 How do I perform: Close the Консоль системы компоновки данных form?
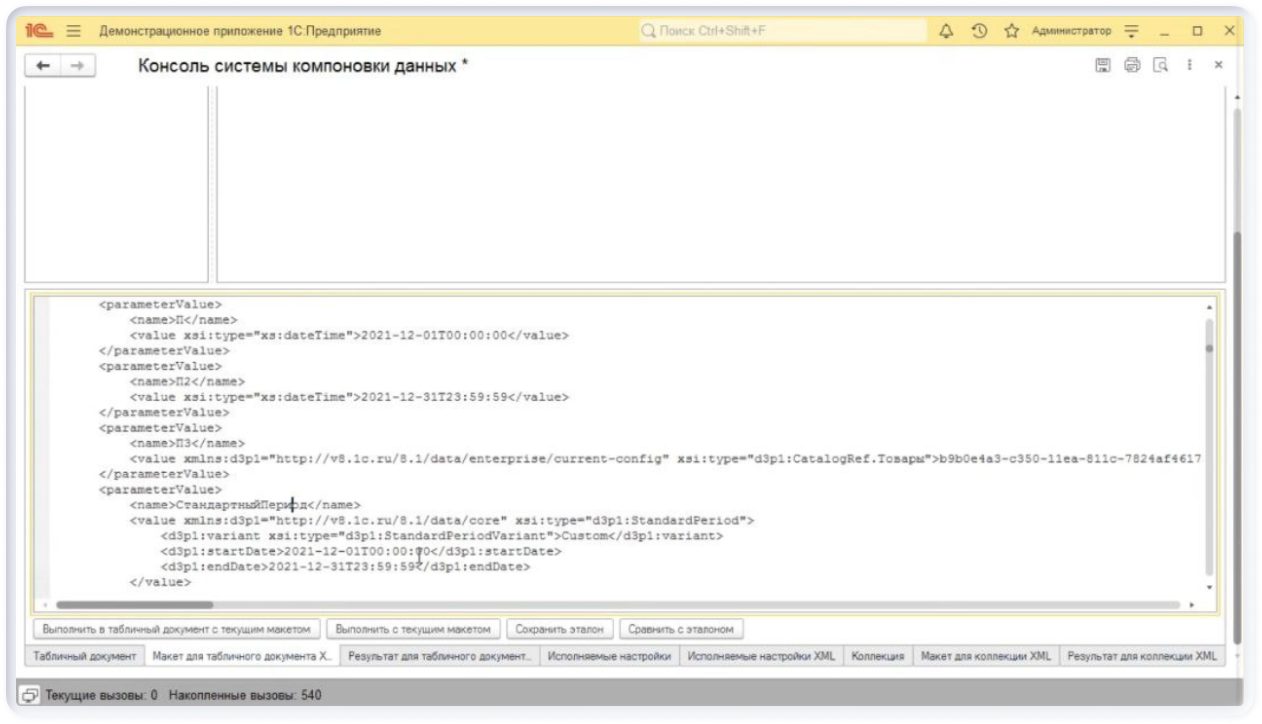click(x=1218, y=65)
